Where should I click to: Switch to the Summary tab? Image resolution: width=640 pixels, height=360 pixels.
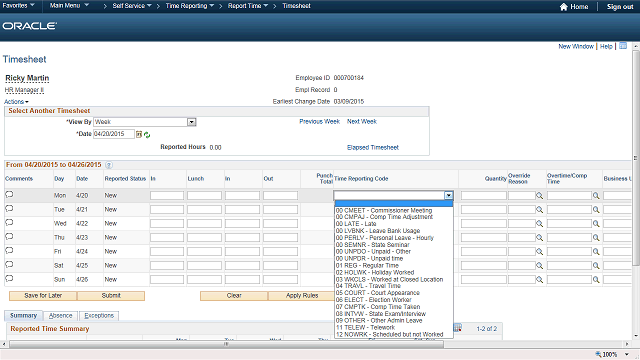pos(23,316)
